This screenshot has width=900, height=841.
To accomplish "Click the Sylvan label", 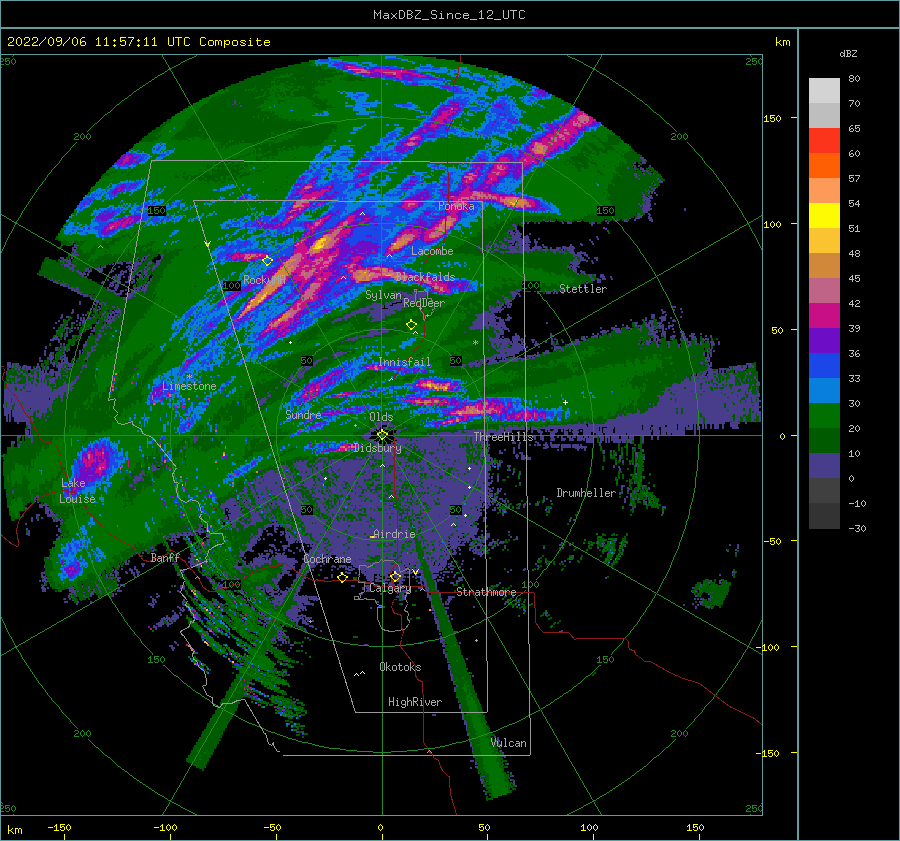I will coord(383,295).
